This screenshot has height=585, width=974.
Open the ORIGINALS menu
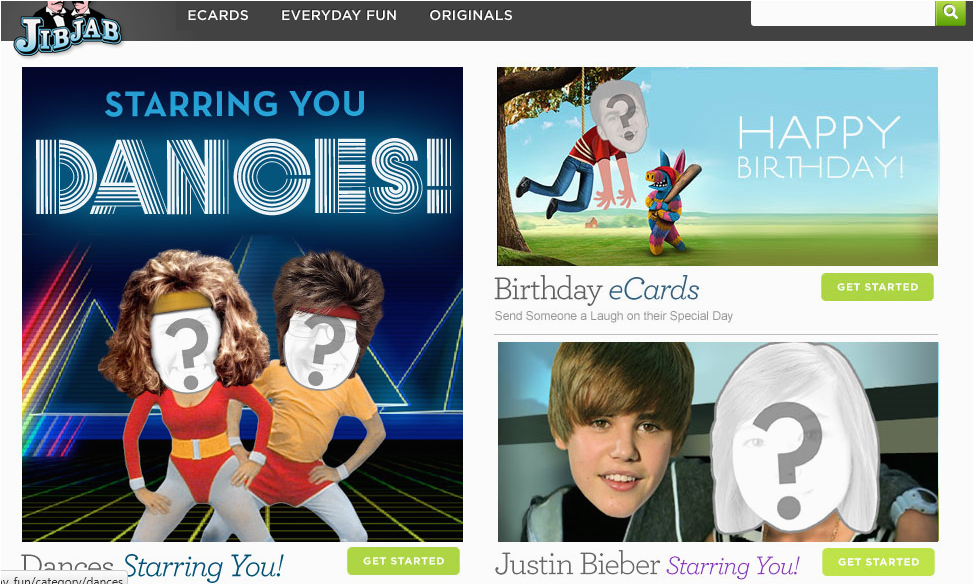pyautogui.click(x=471, y=15)
